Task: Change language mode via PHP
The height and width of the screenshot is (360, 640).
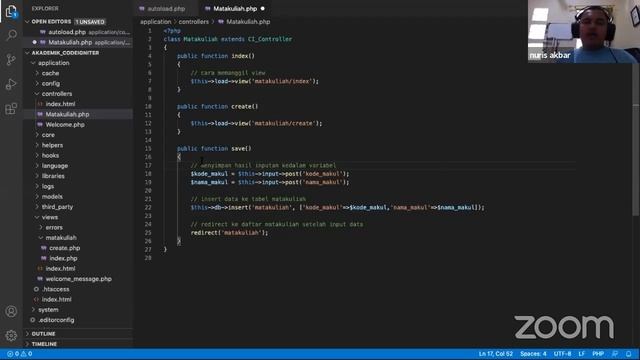Action: (598, 354)
